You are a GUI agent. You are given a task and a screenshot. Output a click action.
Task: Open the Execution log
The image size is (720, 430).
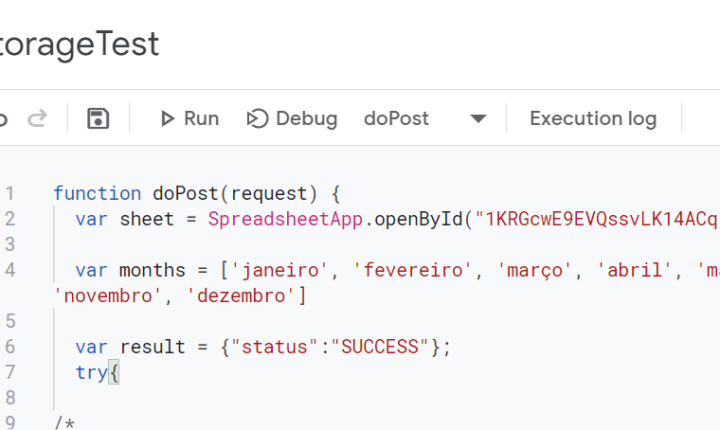(x=593, y=119)
